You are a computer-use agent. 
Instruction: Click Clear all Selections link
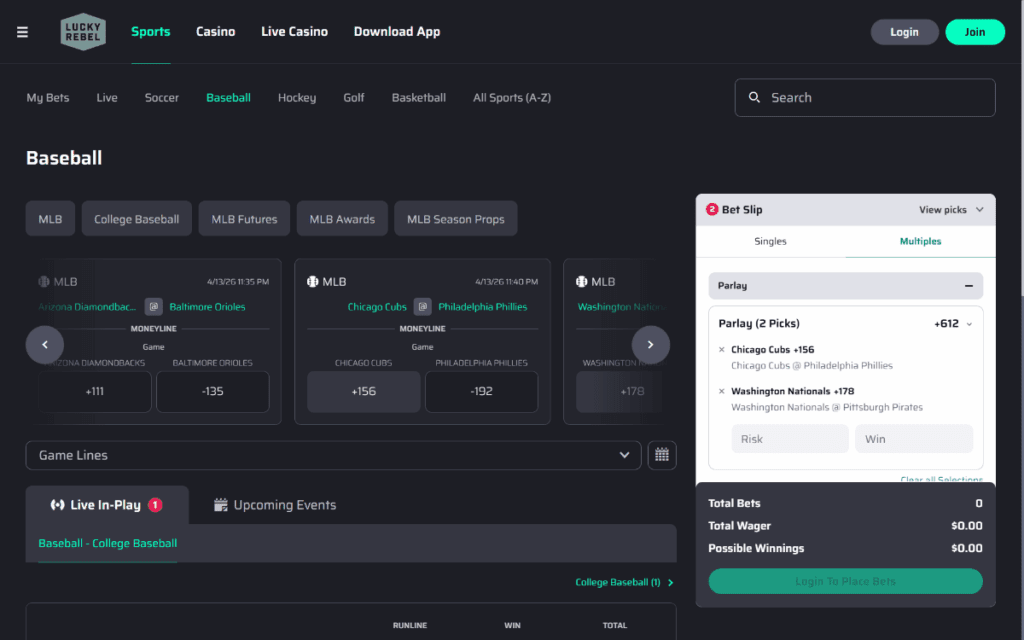[941, 479]
